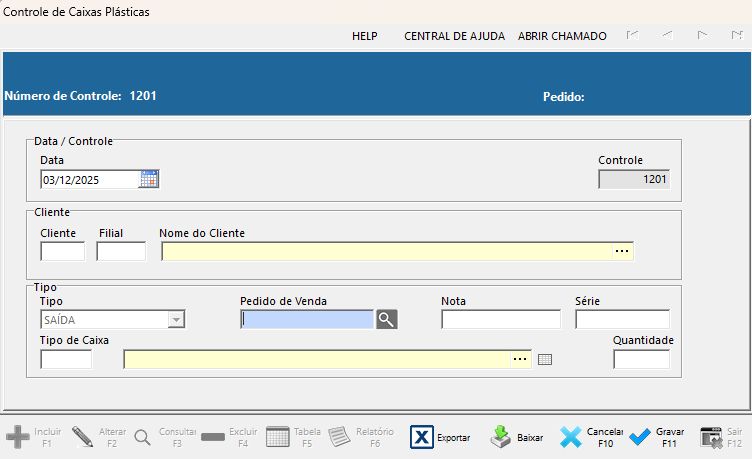Screen dimensions: 752x459
Task: Go to last record navigation arrow
Action: coord(736,35)
